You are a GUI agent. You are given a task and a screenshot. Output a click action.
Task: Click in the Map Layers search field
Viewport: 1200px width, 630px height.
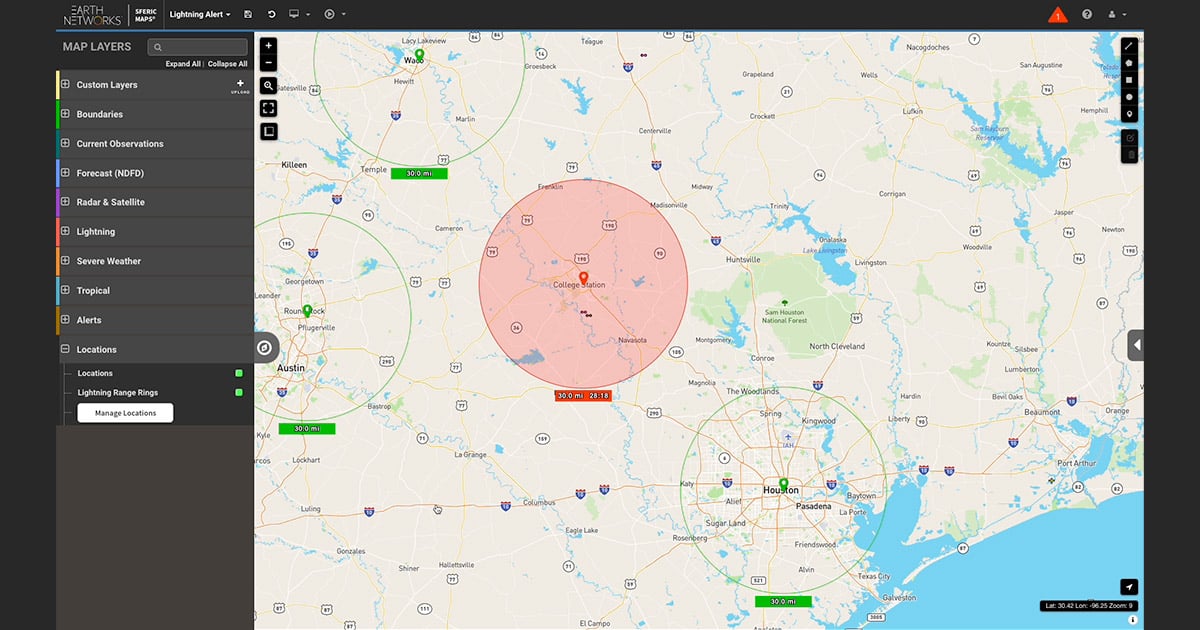[x=197, y=46]
